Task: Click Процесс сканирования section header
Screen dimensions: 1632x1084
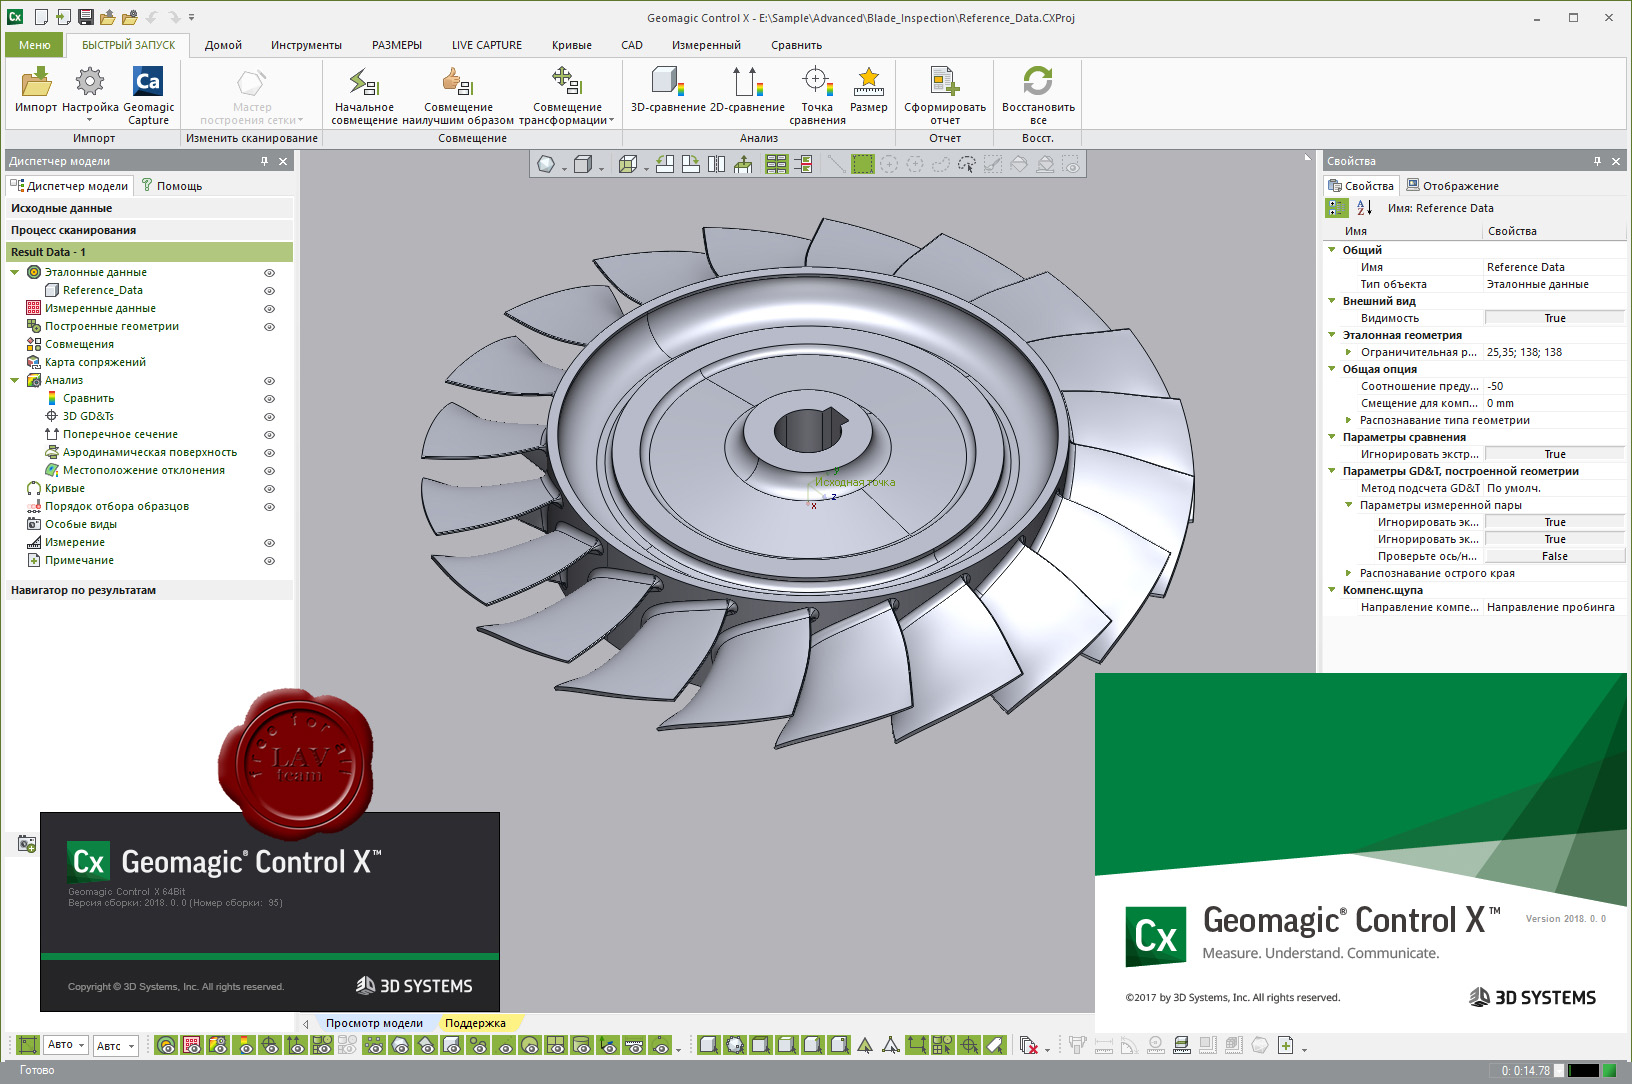Action: 150,230
